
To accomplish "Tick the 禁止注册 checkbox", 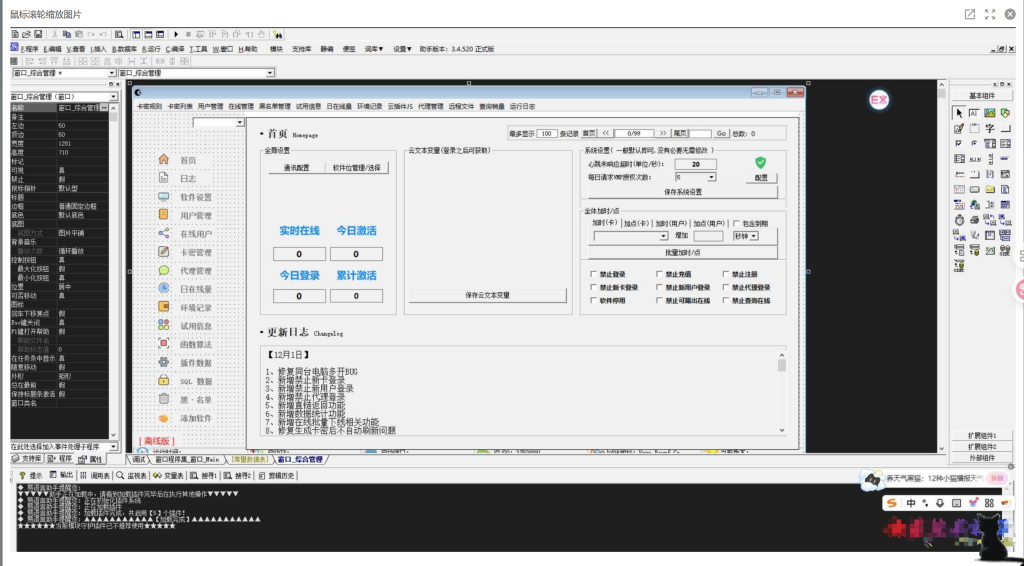I will 725,274.
